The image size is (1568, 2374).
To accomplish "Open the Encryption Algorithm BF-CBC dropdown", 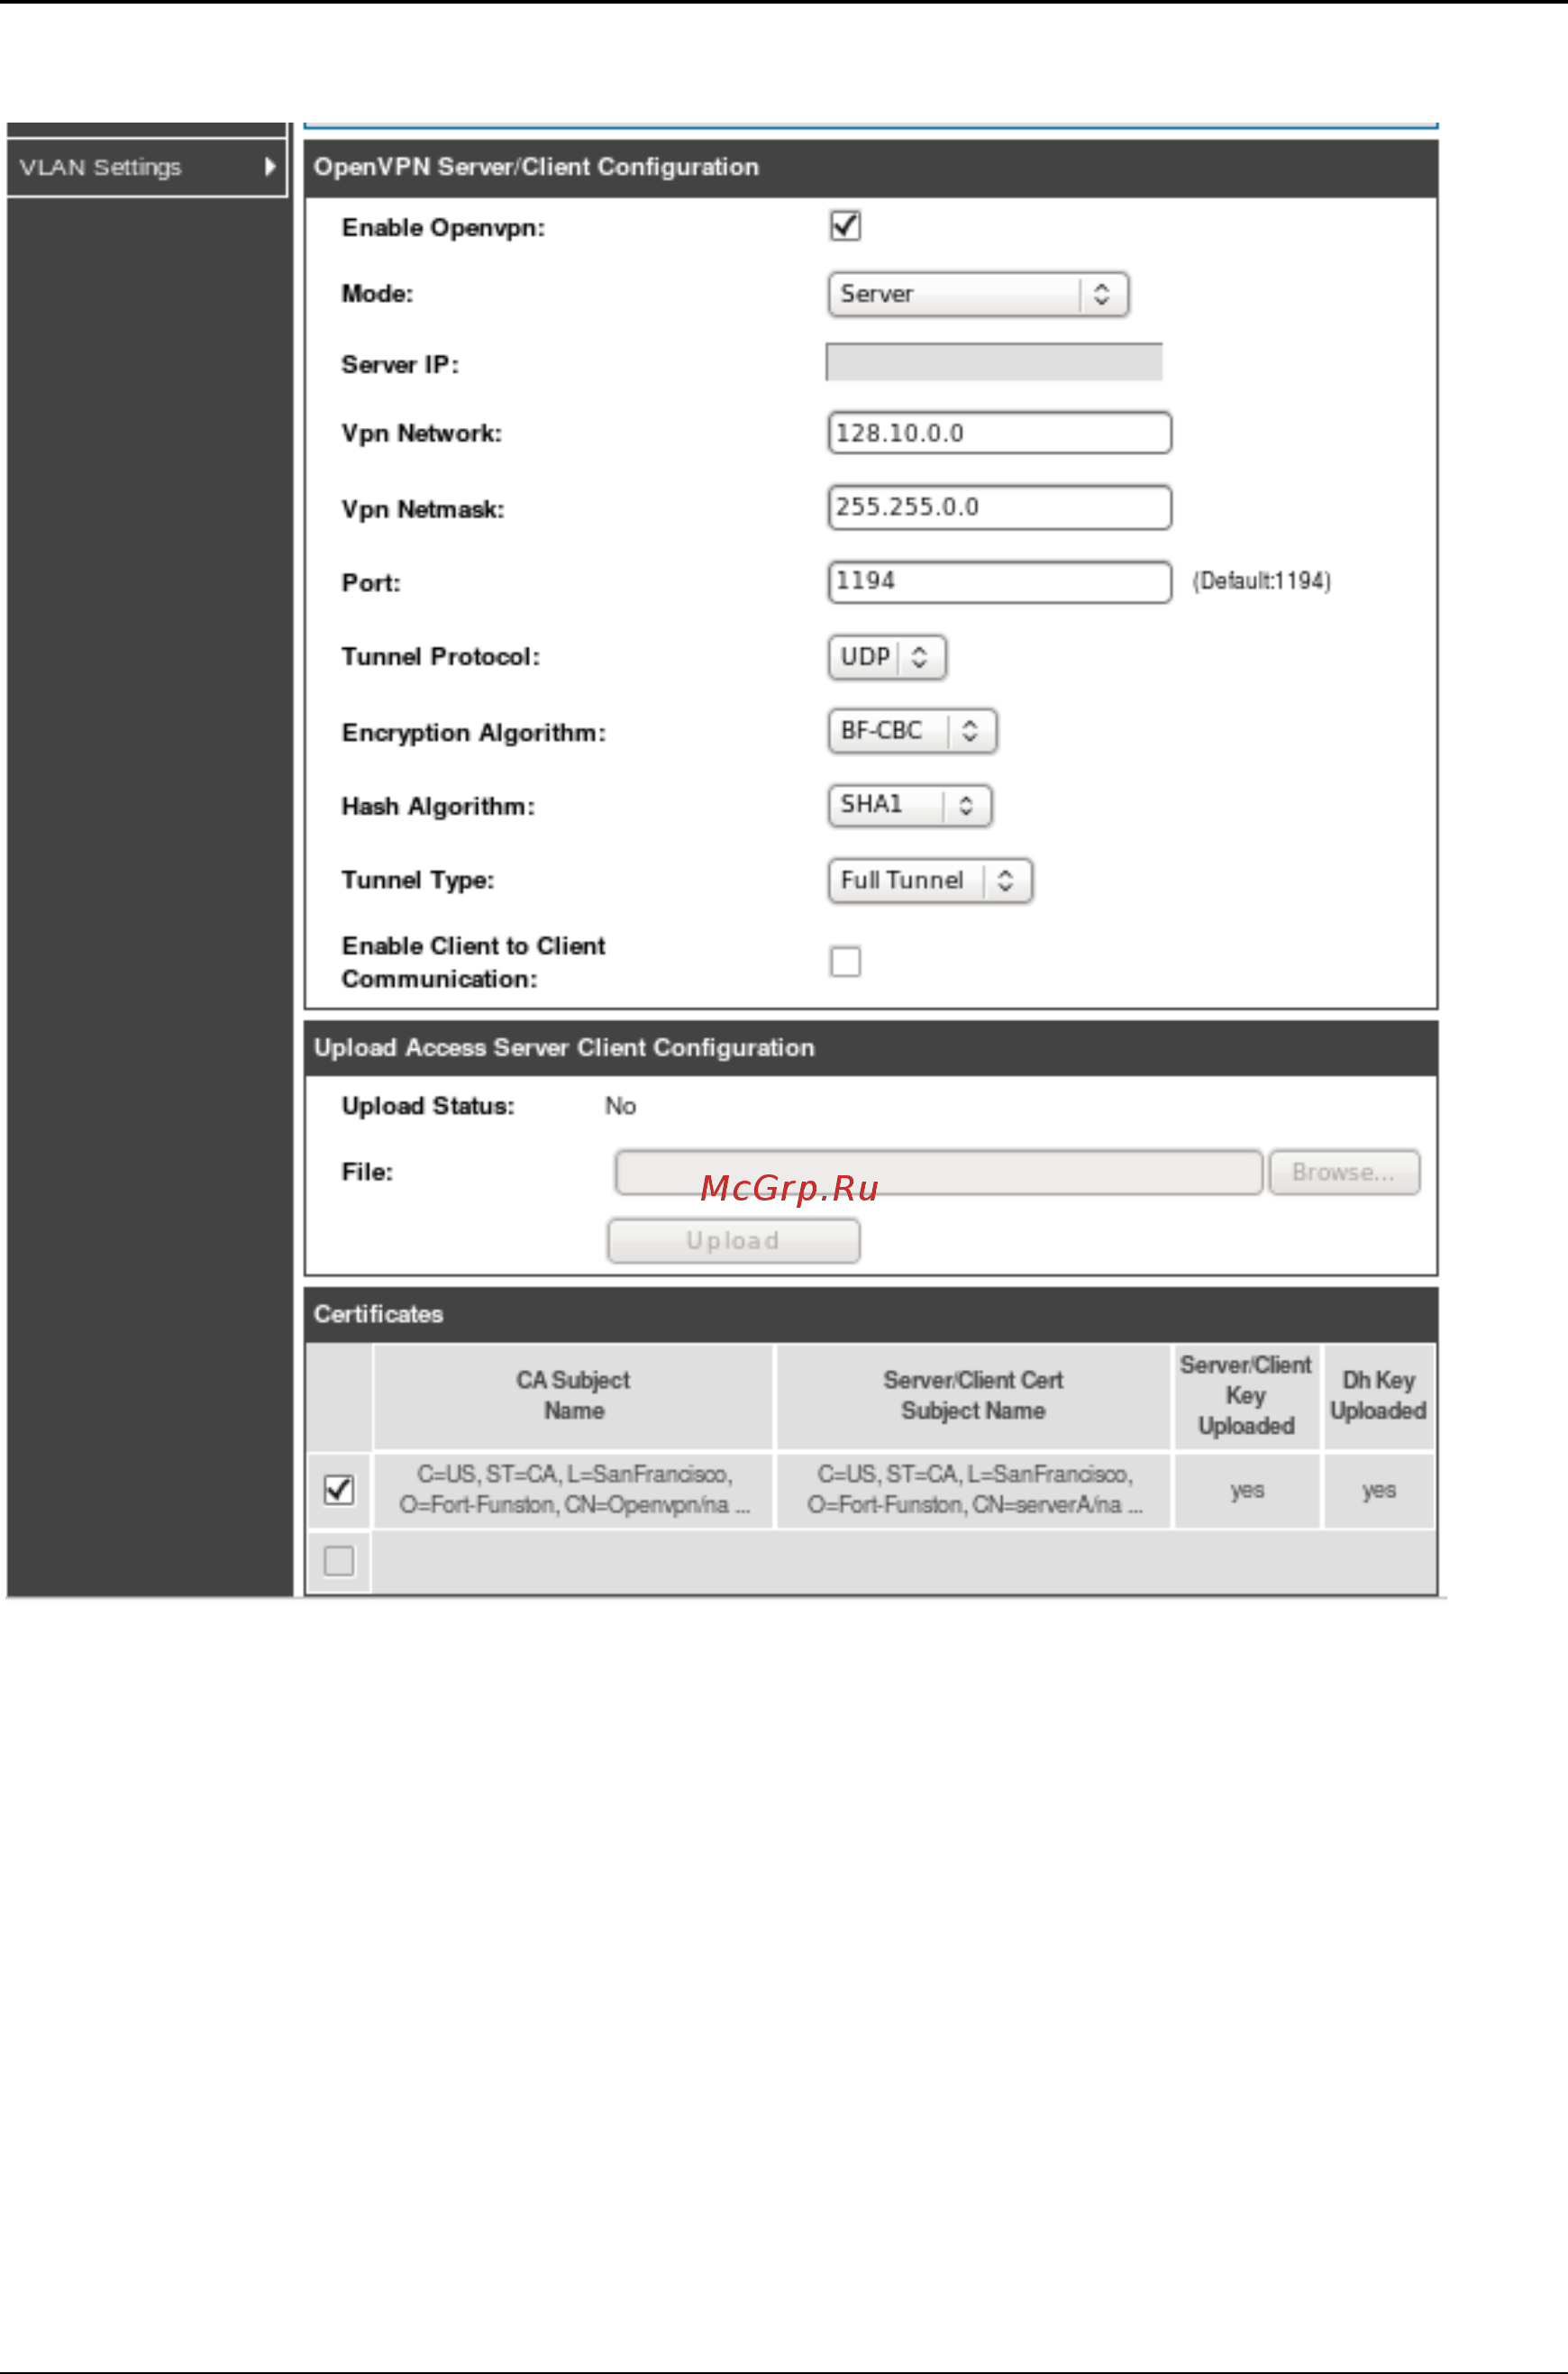I will click(912, 731).
